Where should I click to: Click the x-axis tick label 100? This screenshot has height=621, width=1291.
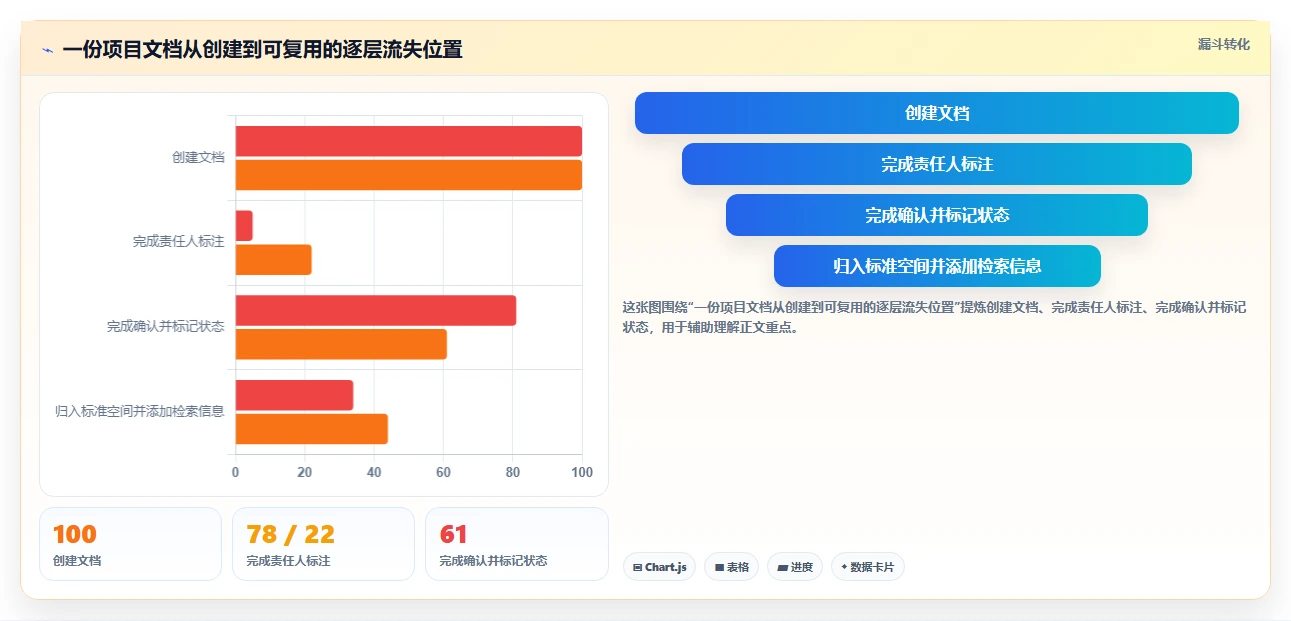[582, 472]
